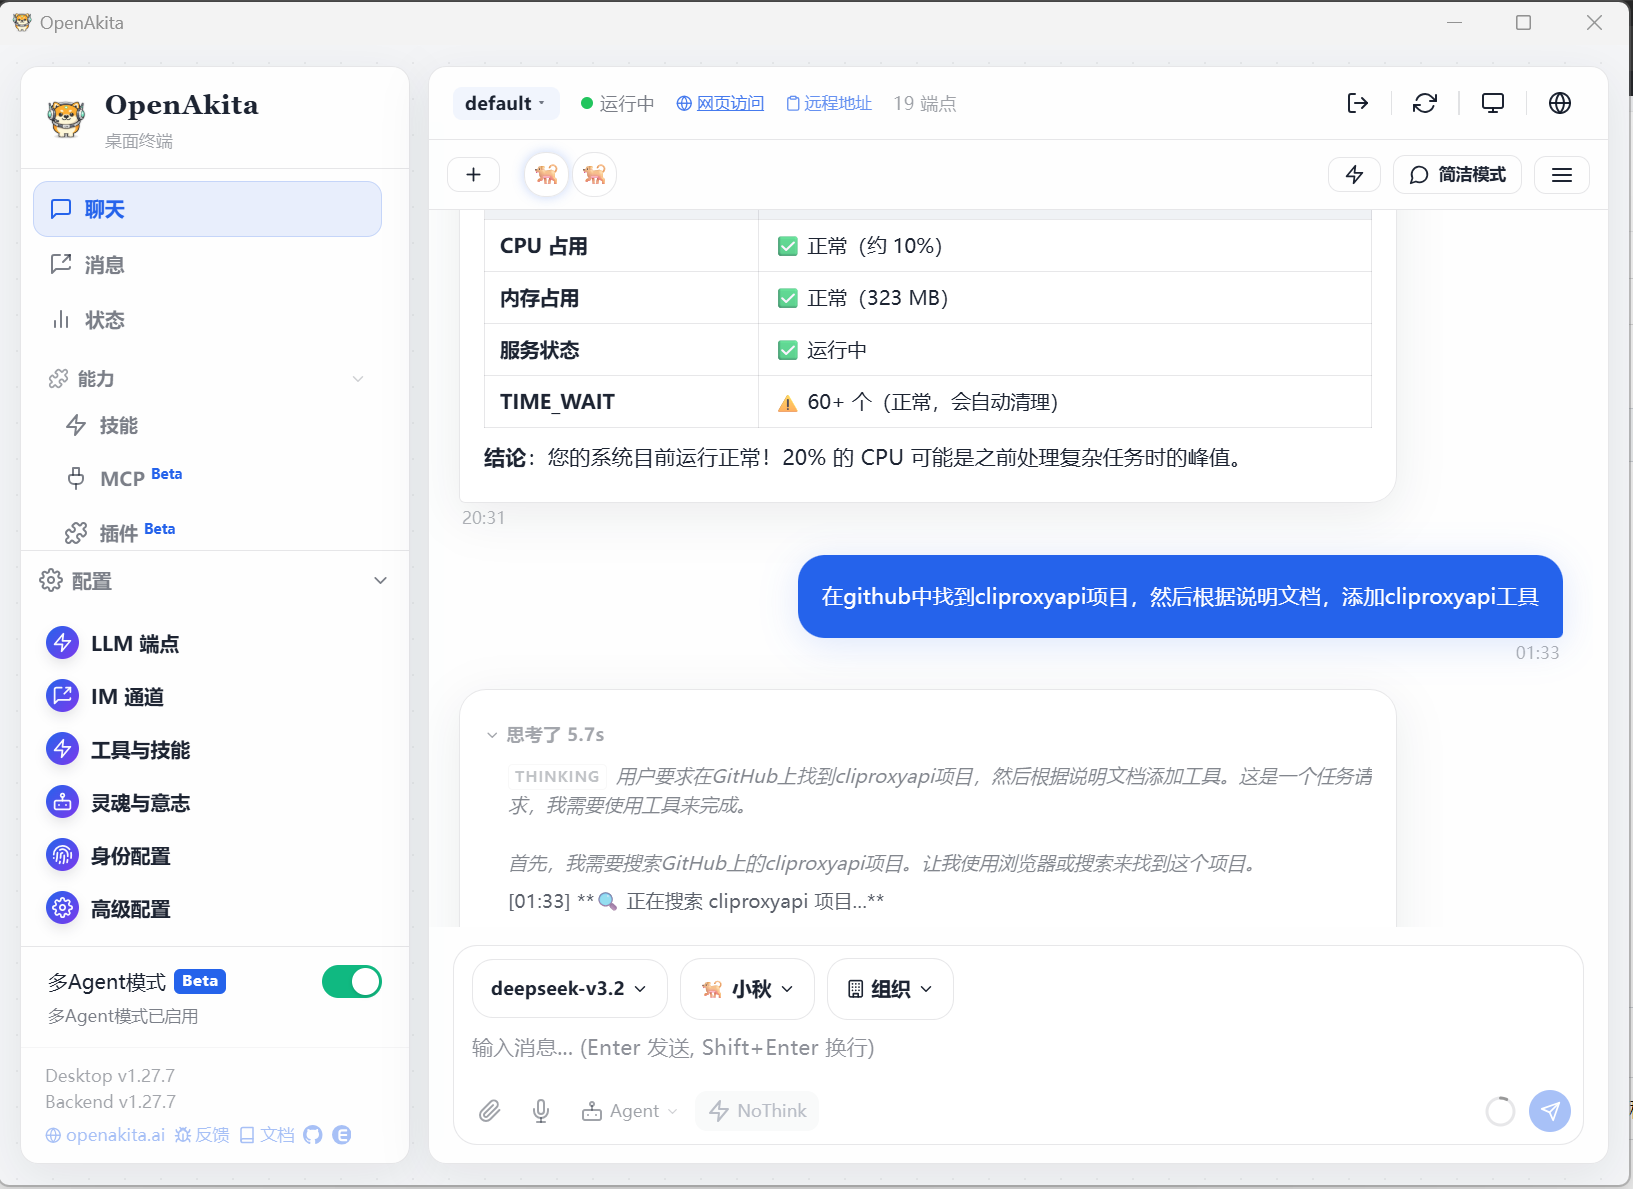Start a new chat with the plus button

coord(474,175)
